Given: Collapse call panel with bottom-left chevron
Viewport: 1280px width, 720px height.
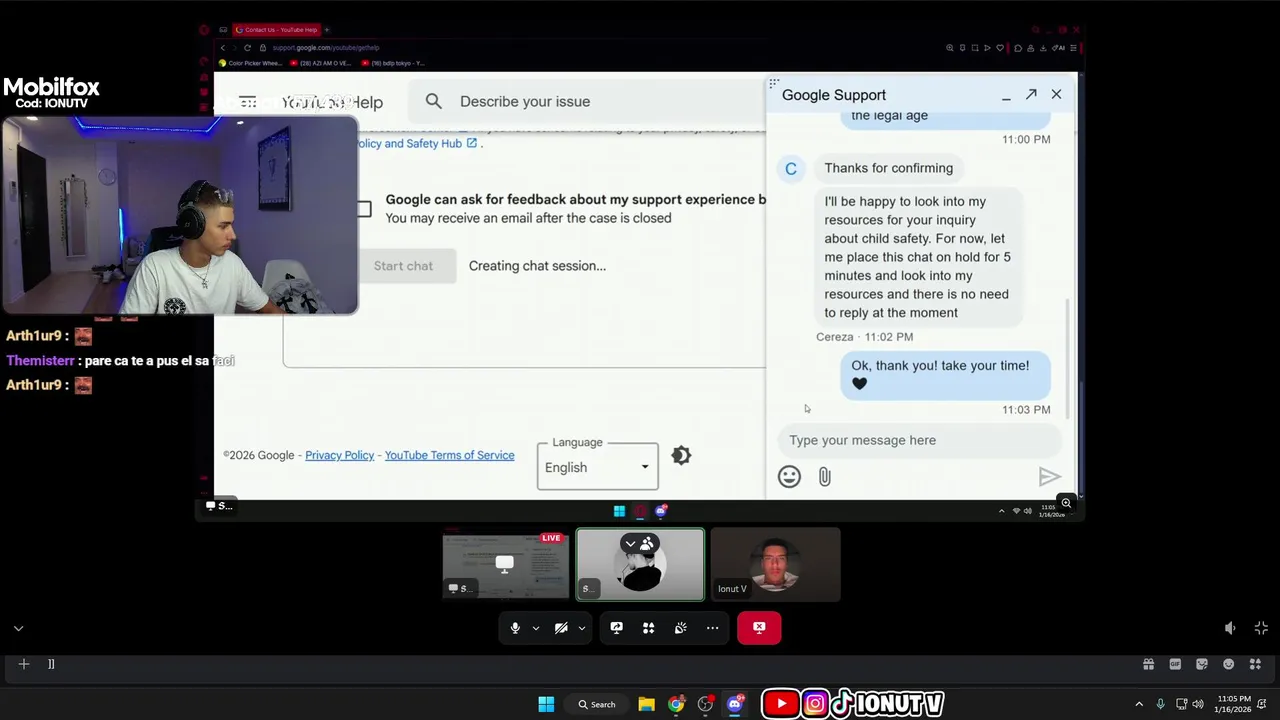Looking at the screenshot, I should click(18, 628).
